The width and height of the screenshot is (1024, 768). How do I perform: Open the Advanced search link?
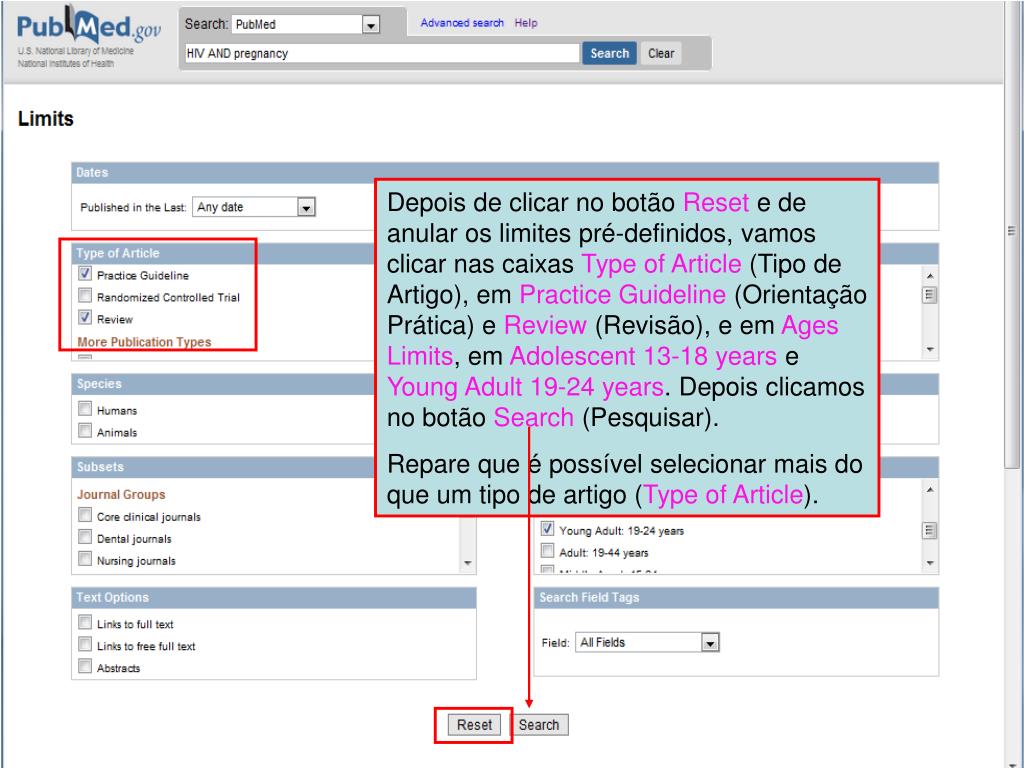(462, 23)
